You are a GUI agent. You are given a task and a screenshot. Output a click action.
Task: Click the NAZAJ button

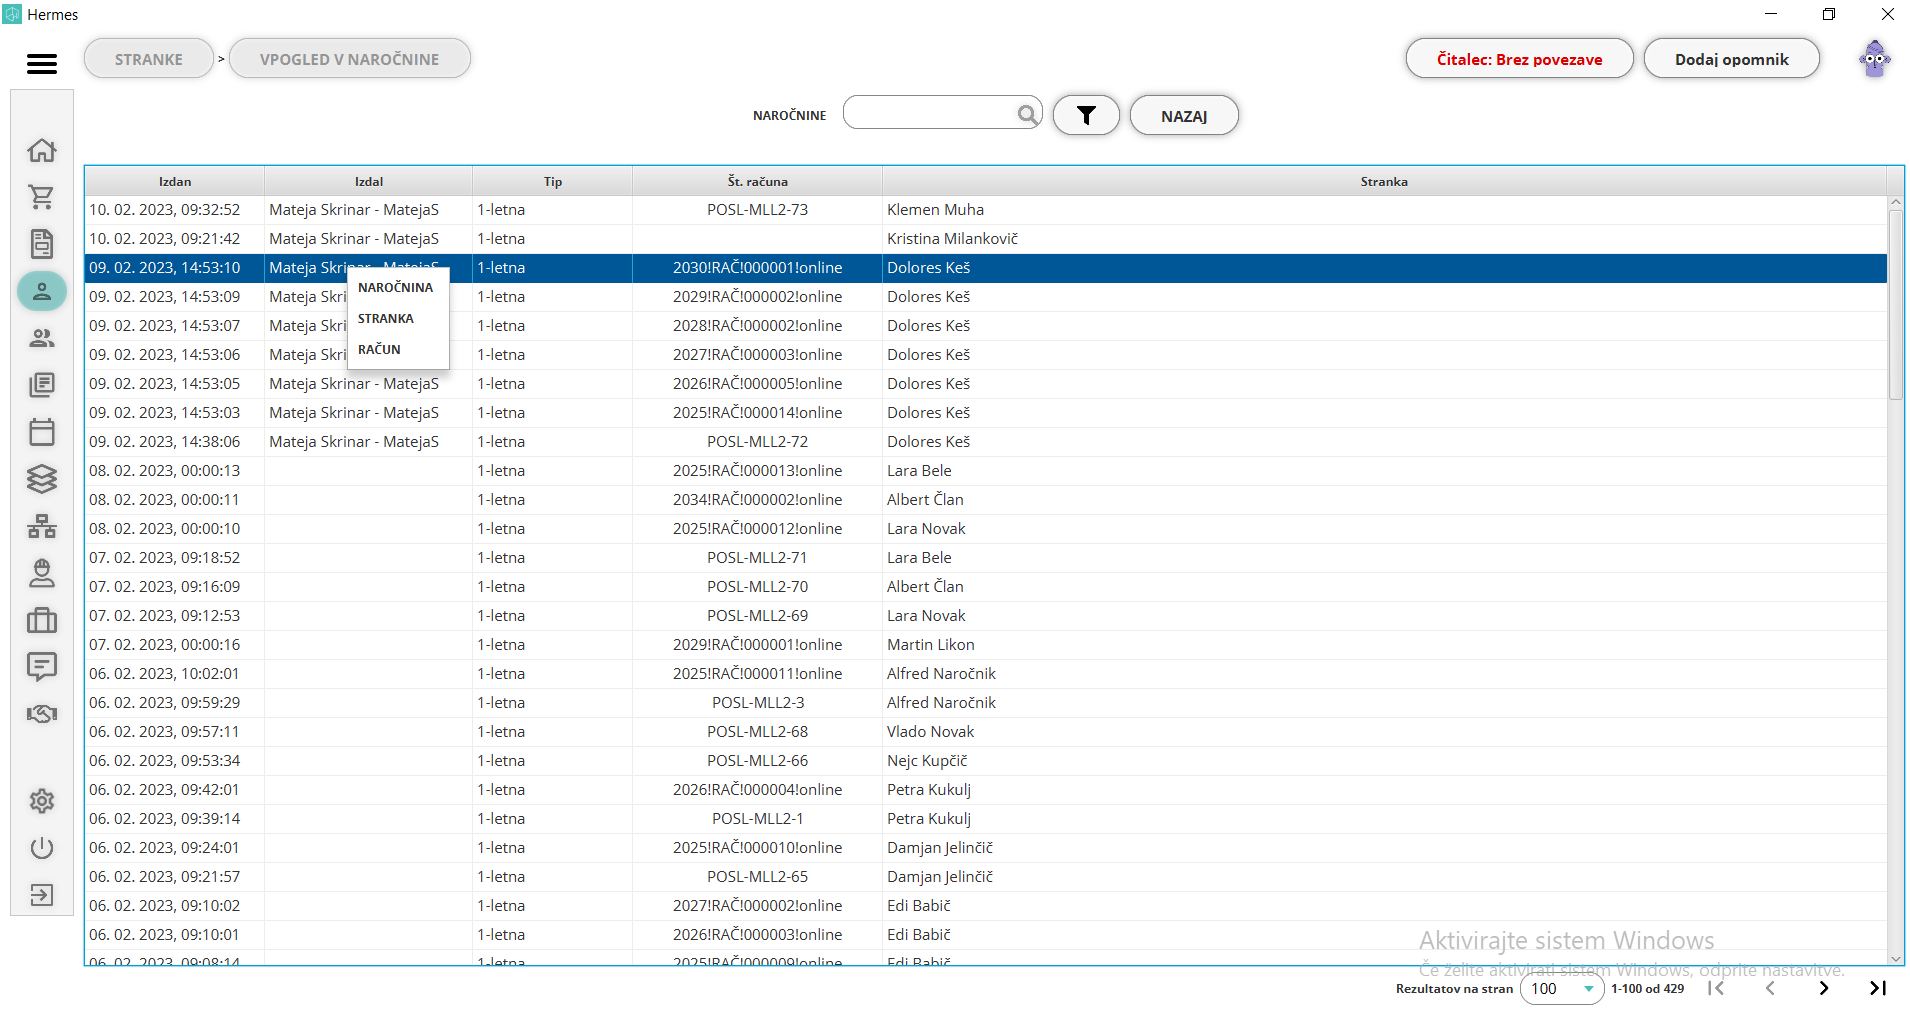coord(1184,116)
